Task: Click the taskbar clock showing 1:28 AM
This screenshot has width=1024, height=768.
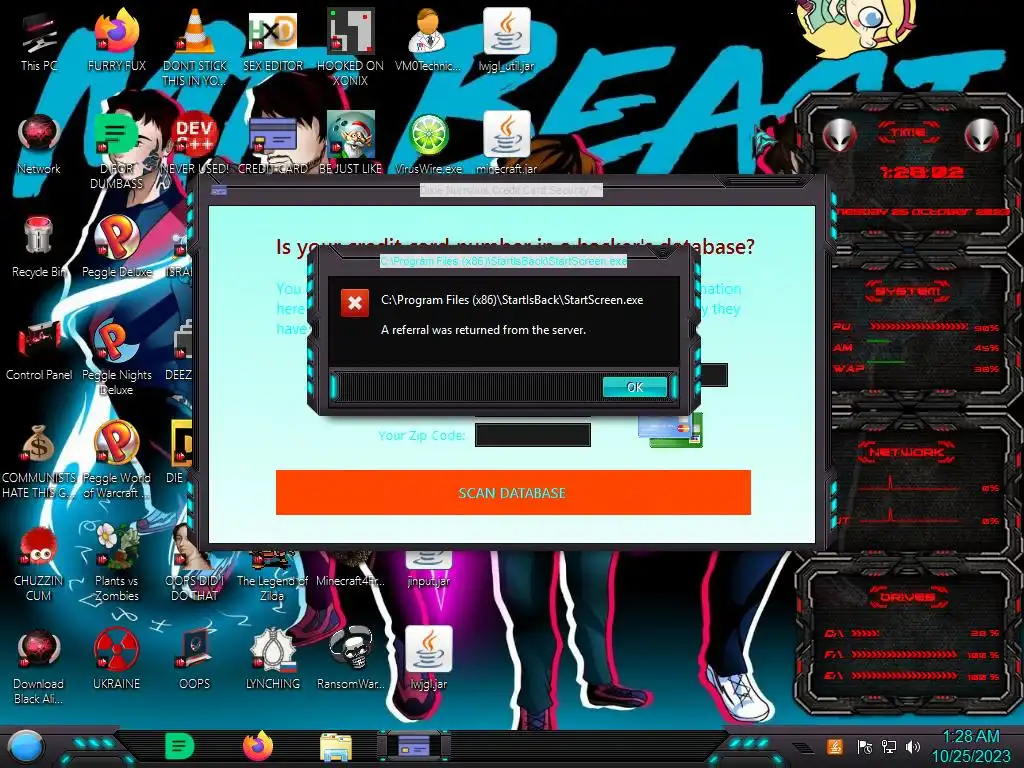Action: (x=971, y=746)
